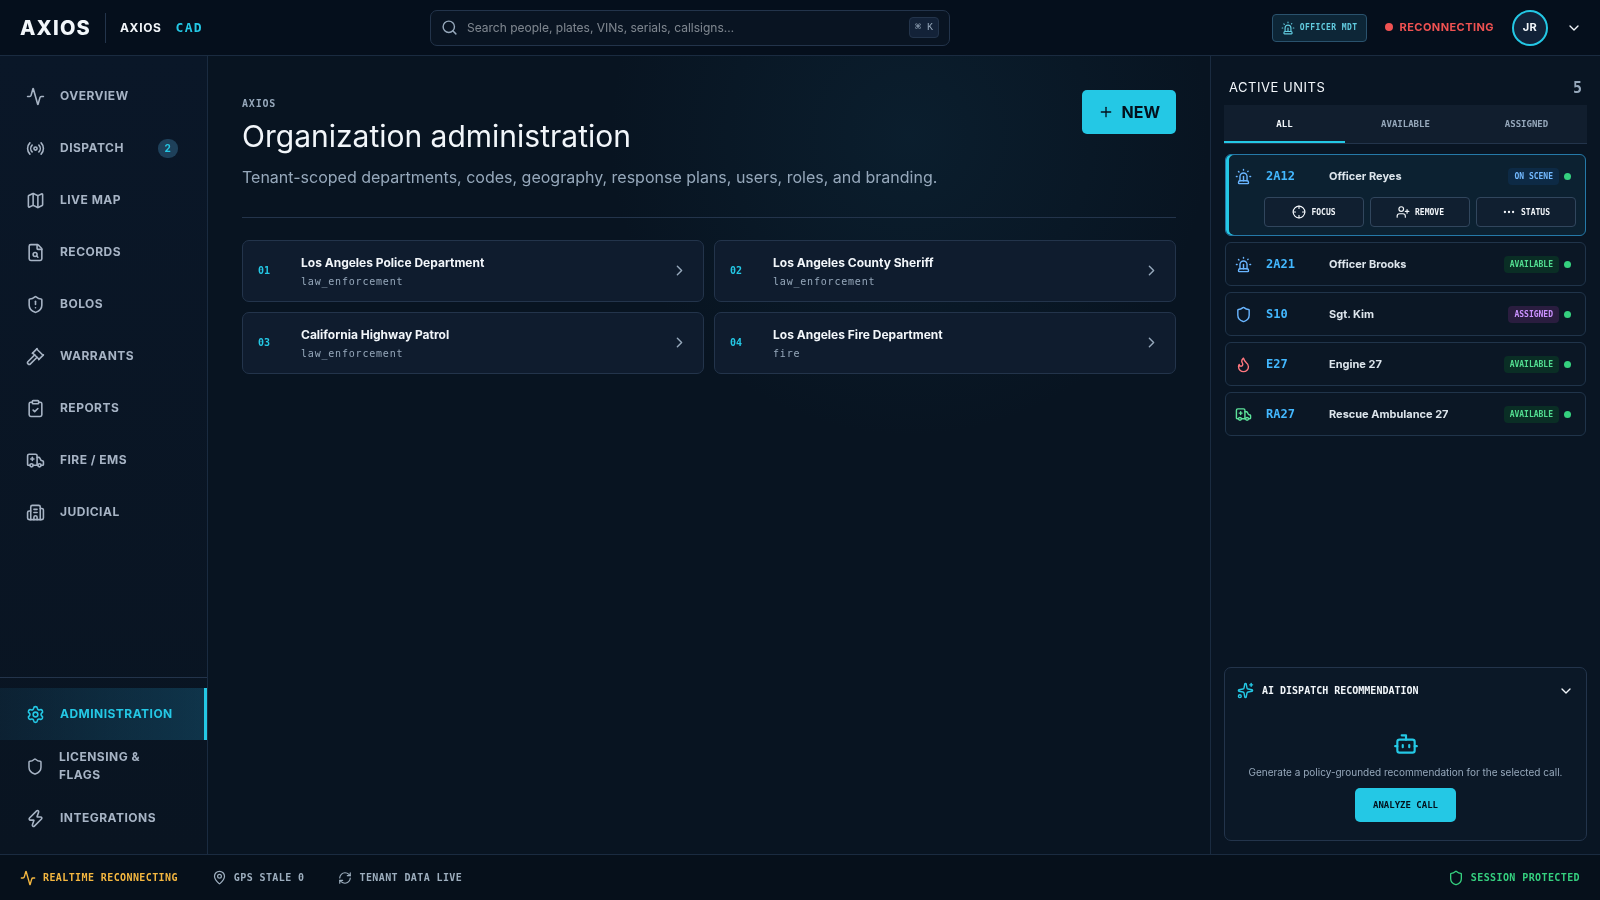Screen dimensions: 1600x900
Task: Click the siren icon for unit 2A21
Action: tap(1244, 265)
